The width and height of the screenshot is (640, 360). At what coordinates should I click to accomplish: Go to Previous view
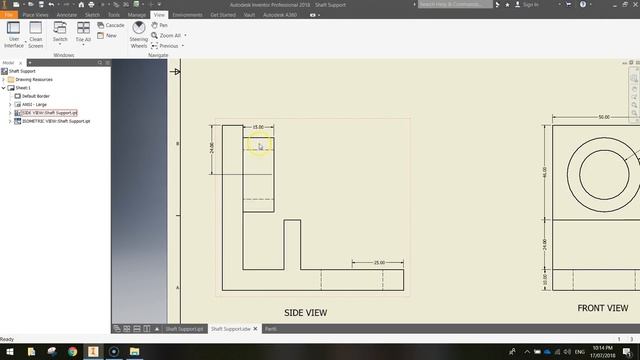pyautogui.click(x=165, y=46)
